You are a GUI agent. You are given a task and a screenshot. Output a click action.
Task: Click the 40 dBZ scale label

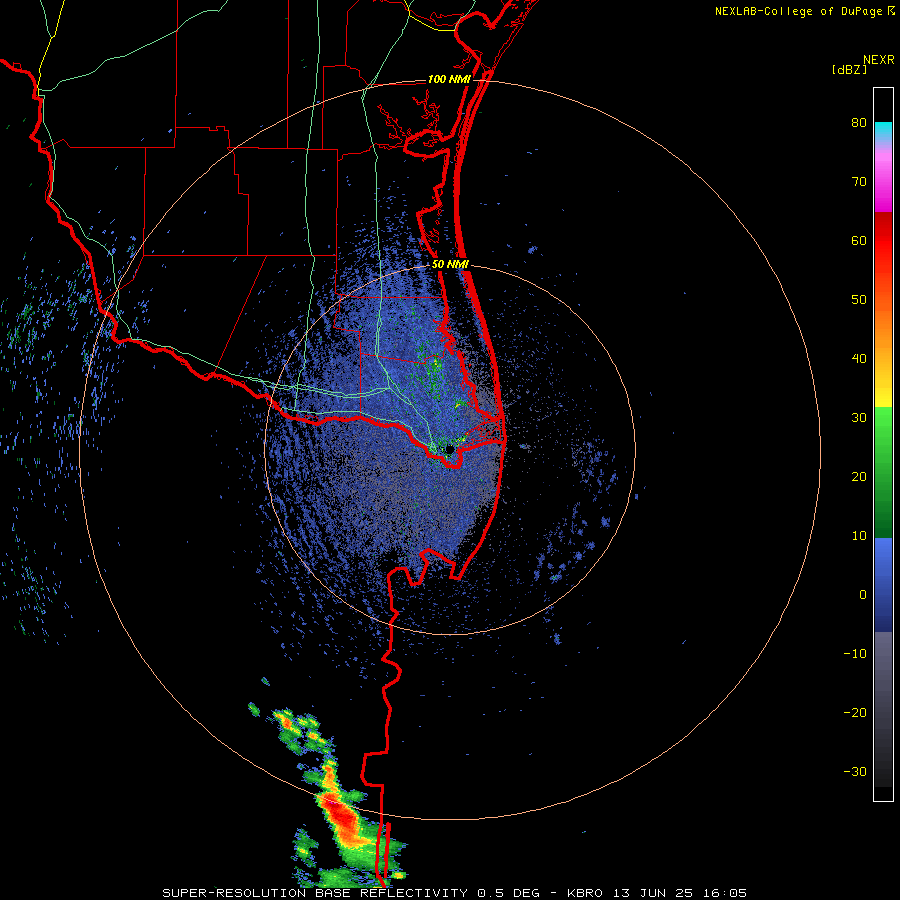(859, 359)
